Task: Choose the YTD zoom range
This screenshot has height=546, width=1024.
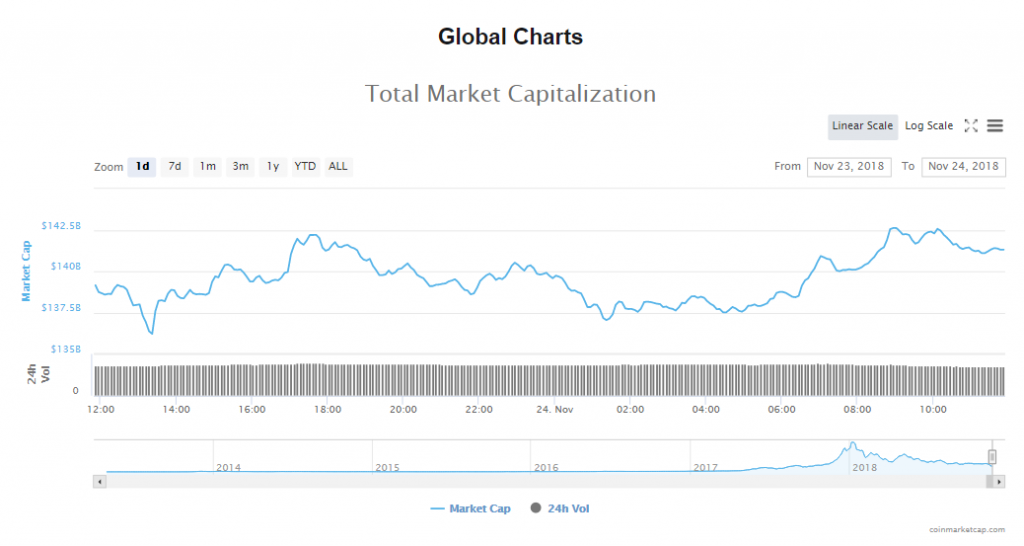Action: [x=305, y=166]
